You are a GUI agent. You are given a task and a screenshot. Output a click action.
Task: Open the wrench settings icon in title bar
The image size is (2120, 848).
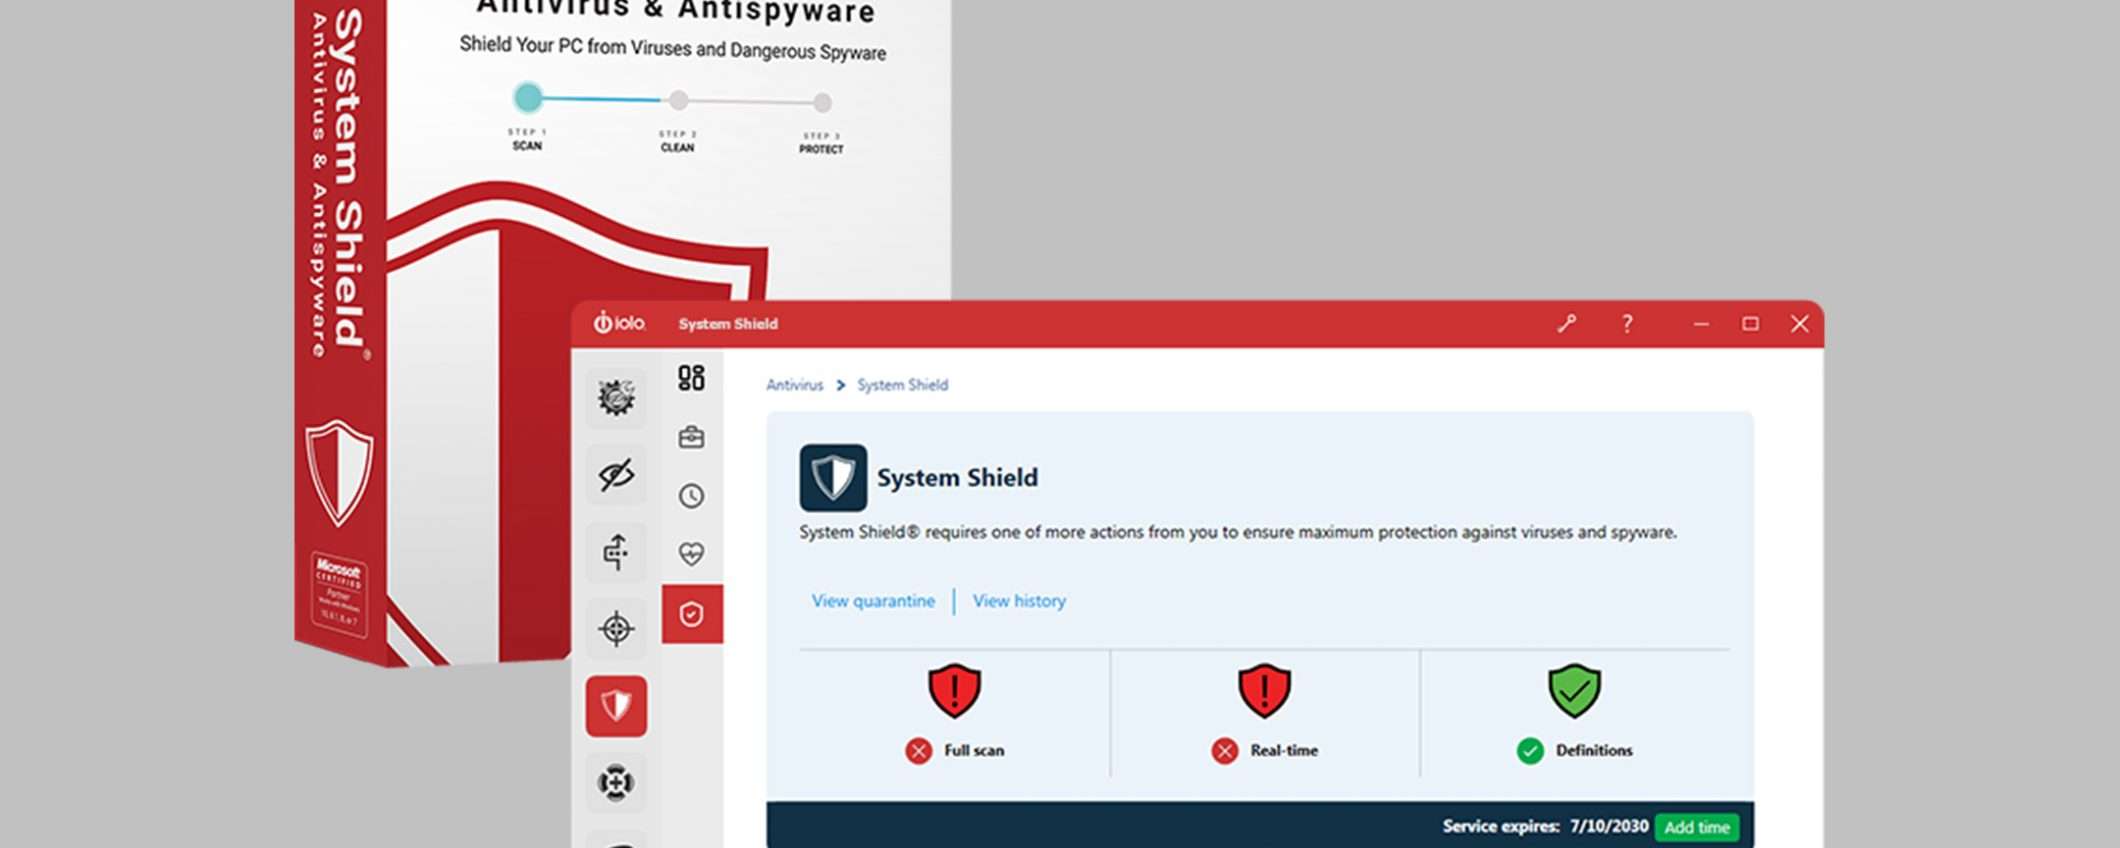[1566, 324]
